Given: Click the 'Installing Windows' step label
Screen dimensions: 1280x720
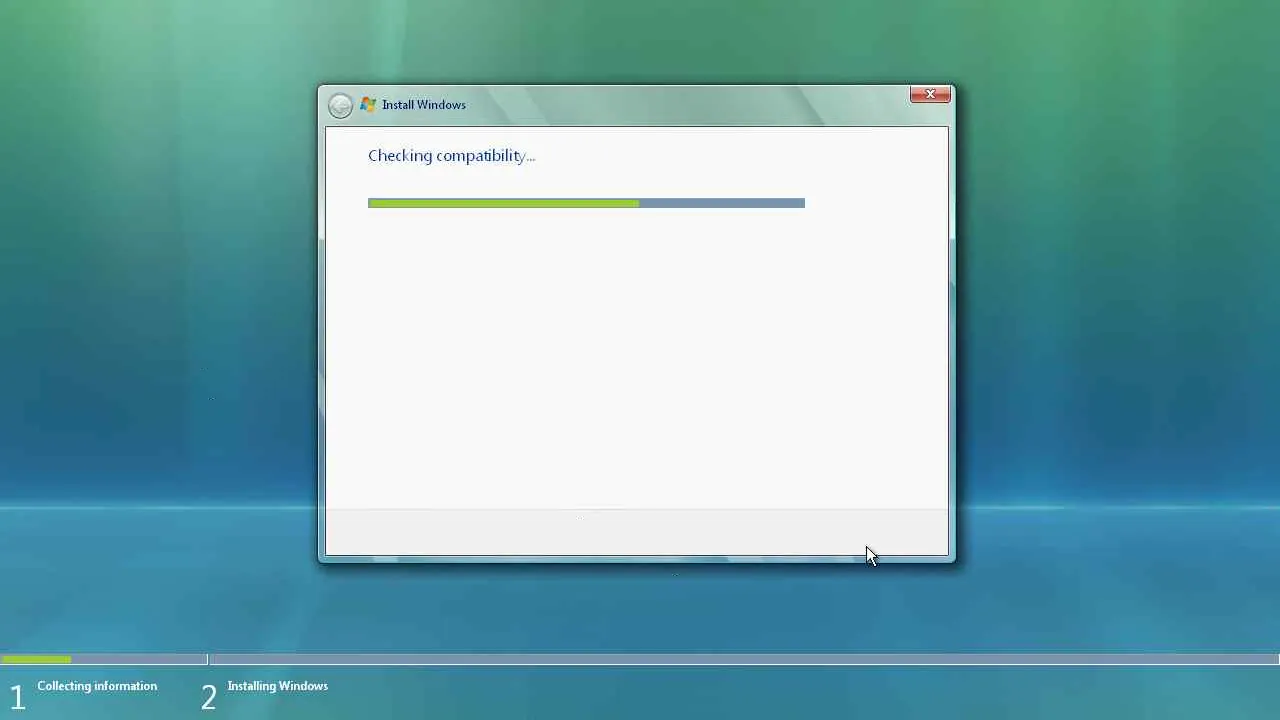Looking at the screenshot, I should click(278, 686).
